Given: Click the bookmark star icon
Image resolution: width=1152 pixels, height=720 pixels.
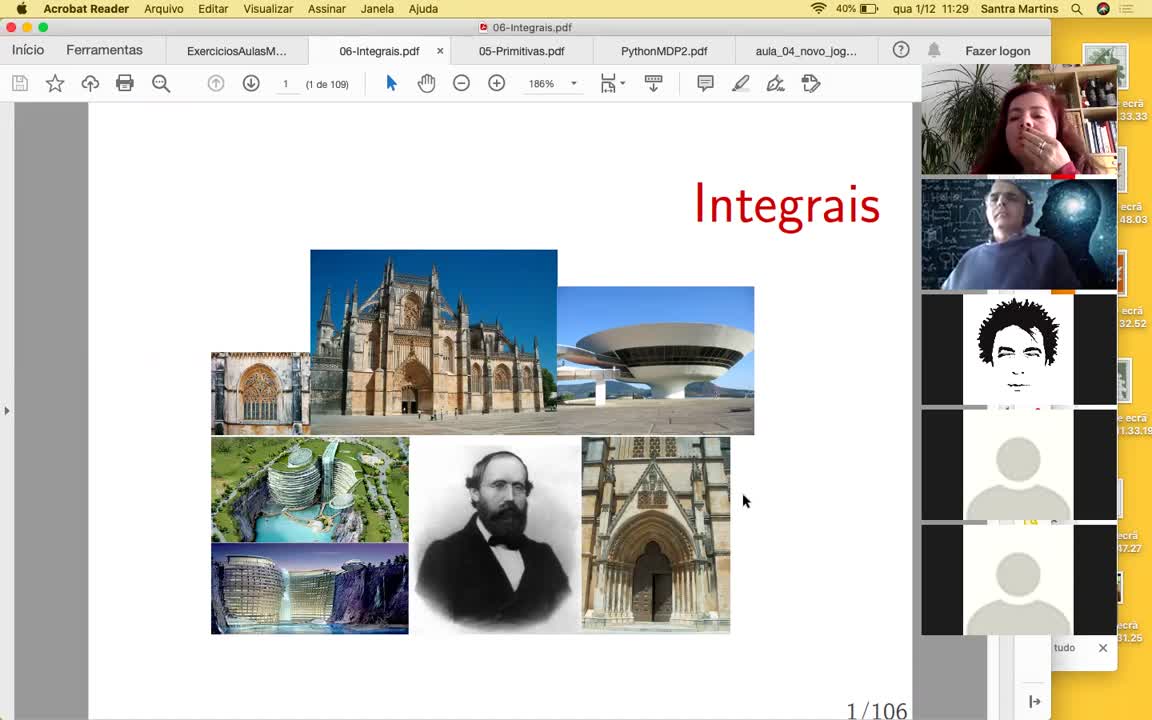Looking at the screenshot, I should pyautogui.click(x=55, y=84).
